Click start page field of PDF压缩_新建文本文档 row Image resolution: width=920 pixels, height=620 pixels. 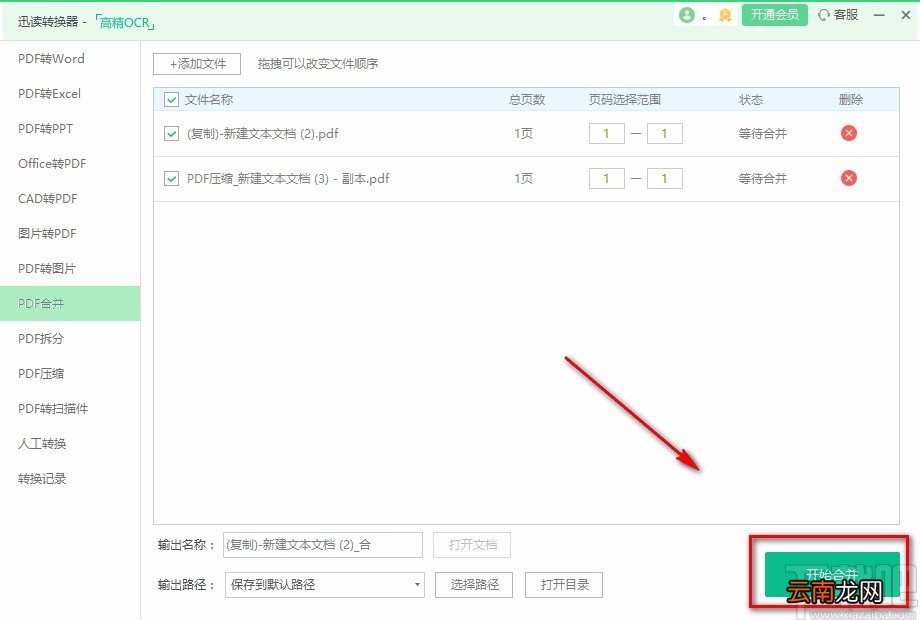click(607, 178)
